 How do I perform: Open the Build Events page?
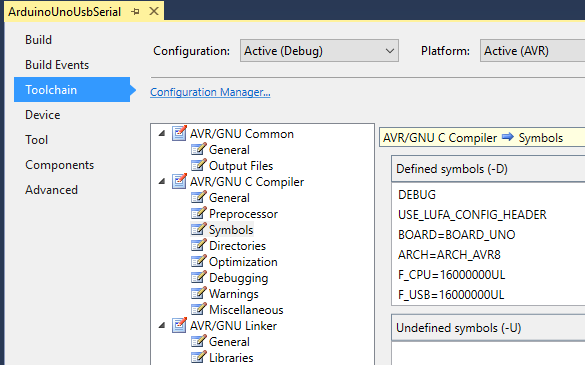pyautogui.click(x=57, y=65)
